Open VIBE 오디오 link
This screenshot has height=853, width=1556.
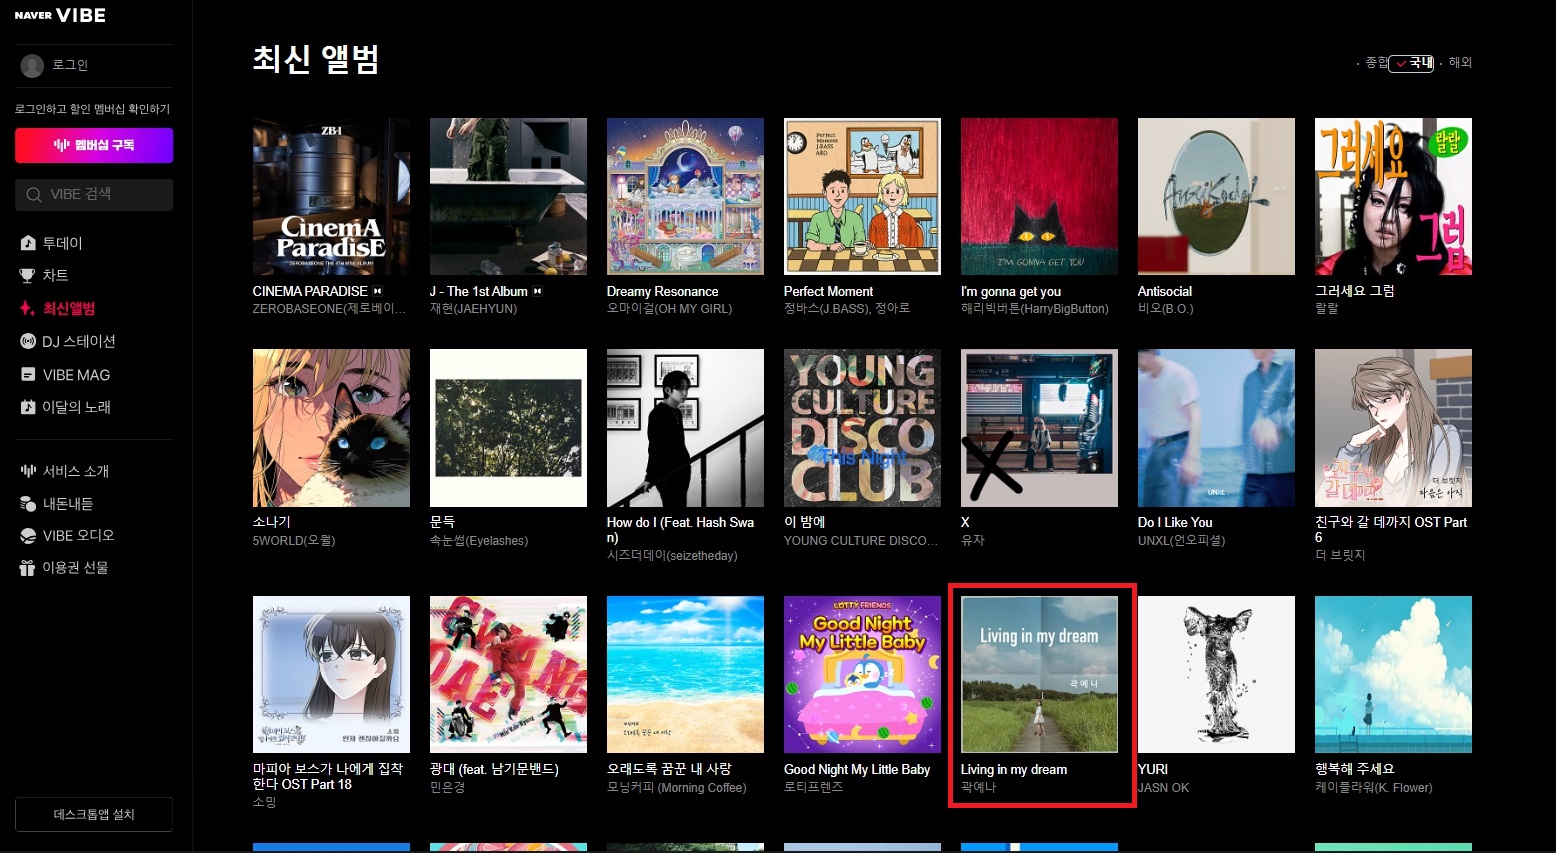(x=78, y=535)
